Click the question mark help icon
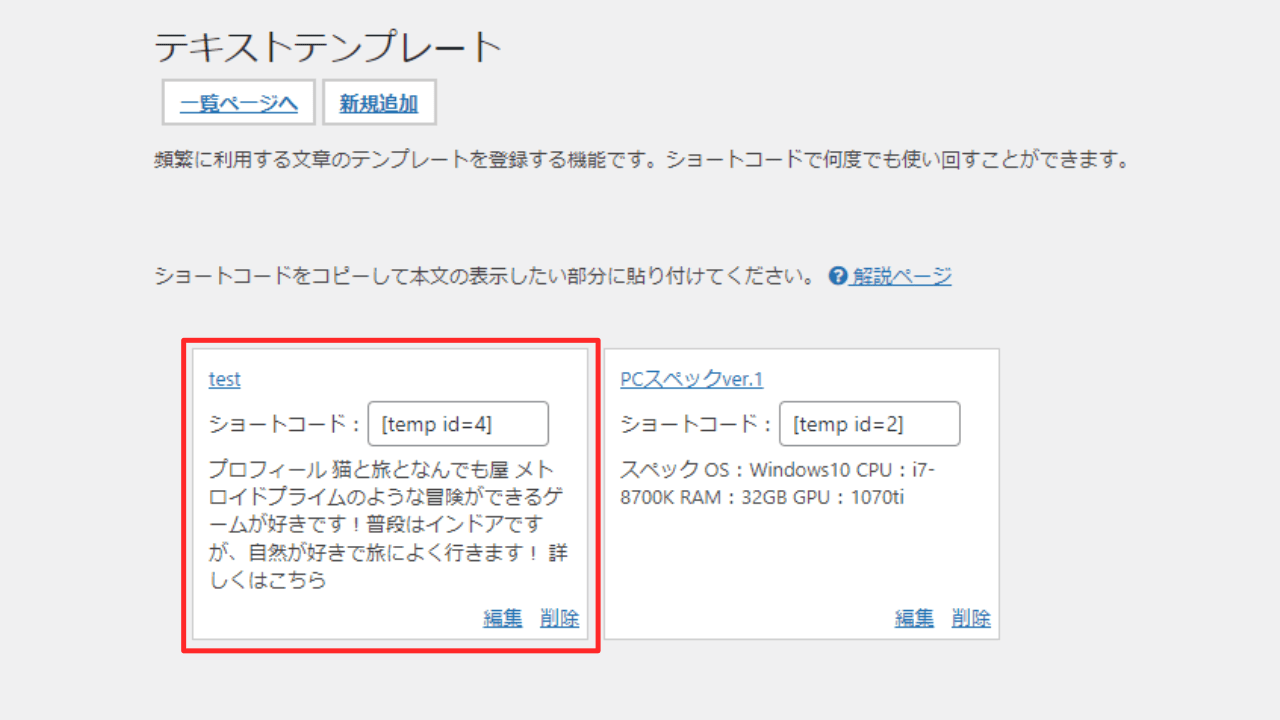Viewport: 1280px width, 720px height. (838, 276)
